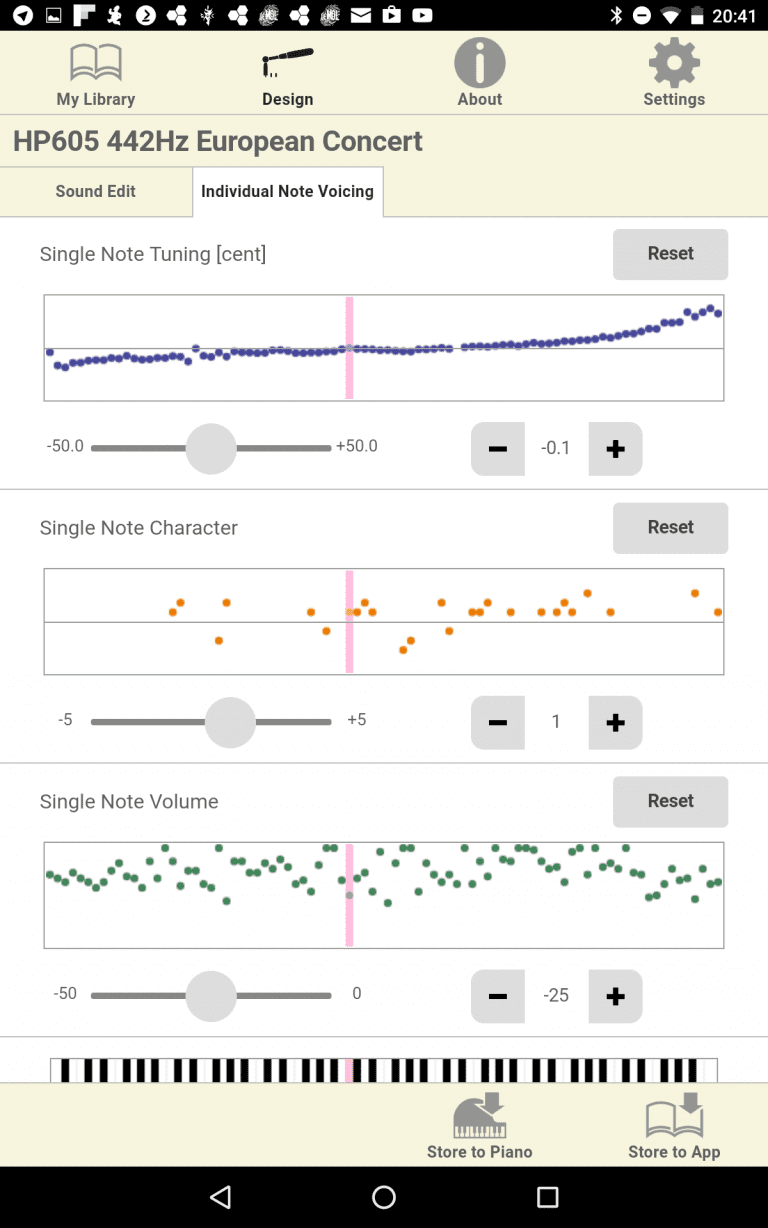768x1228 pixels.
Task: Adjust the Single Note Tuning slider
Action: pos(210,448)
